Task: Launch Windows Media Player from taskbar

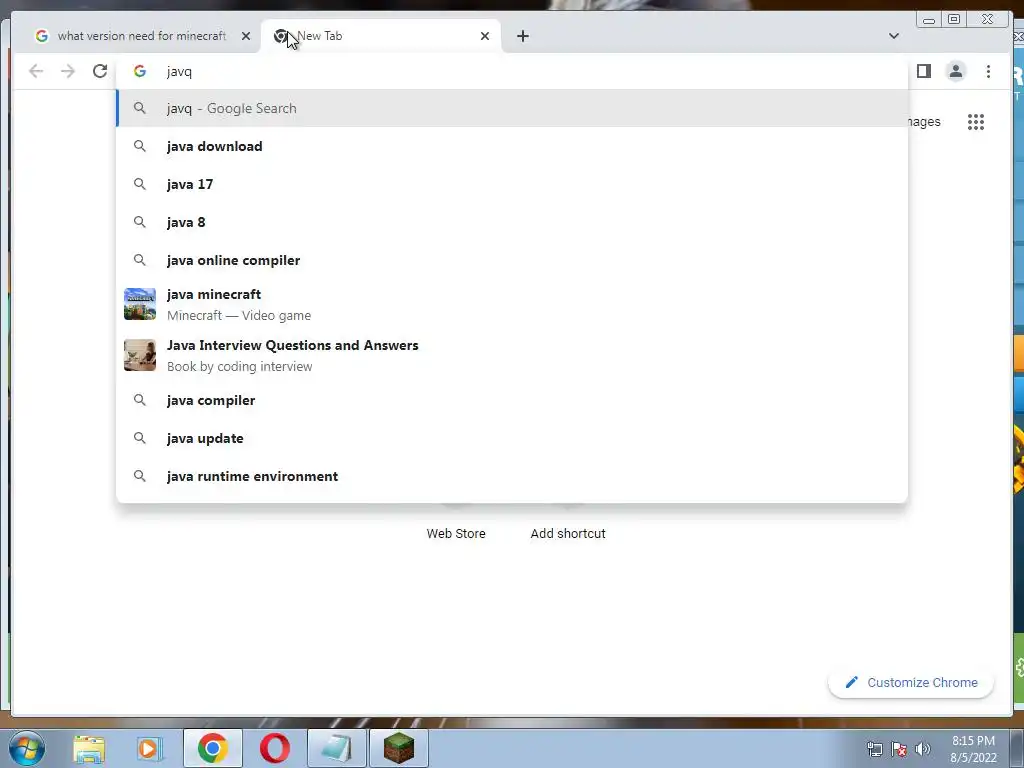Action: coord(149,748)
